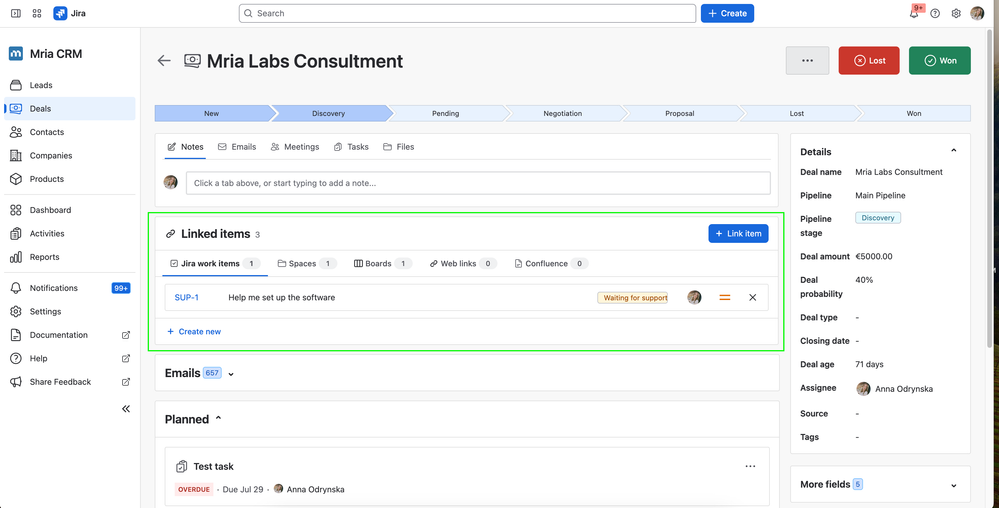Image resolution: width=999 pixels, height=508 pixels.
Task: Collapse the sidebar with double chevron
Action: [126, 409]
